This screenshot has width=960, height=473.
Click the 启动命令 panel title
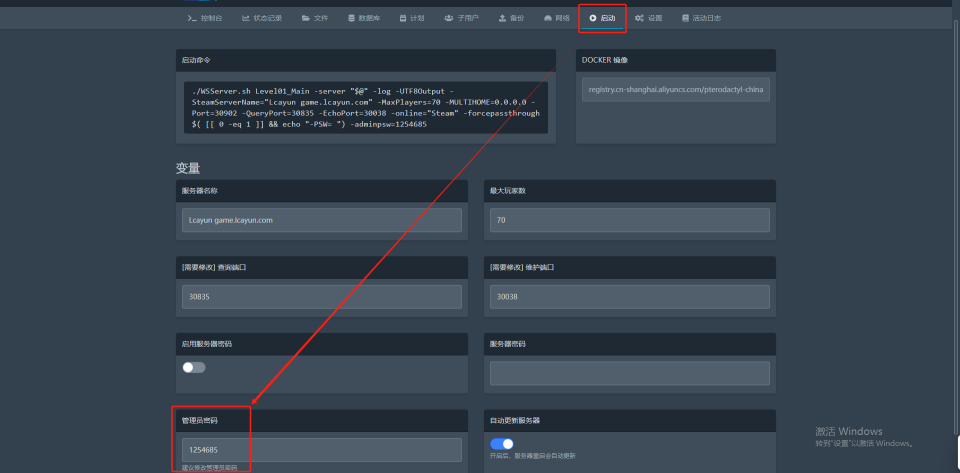(x=197, y=61)
